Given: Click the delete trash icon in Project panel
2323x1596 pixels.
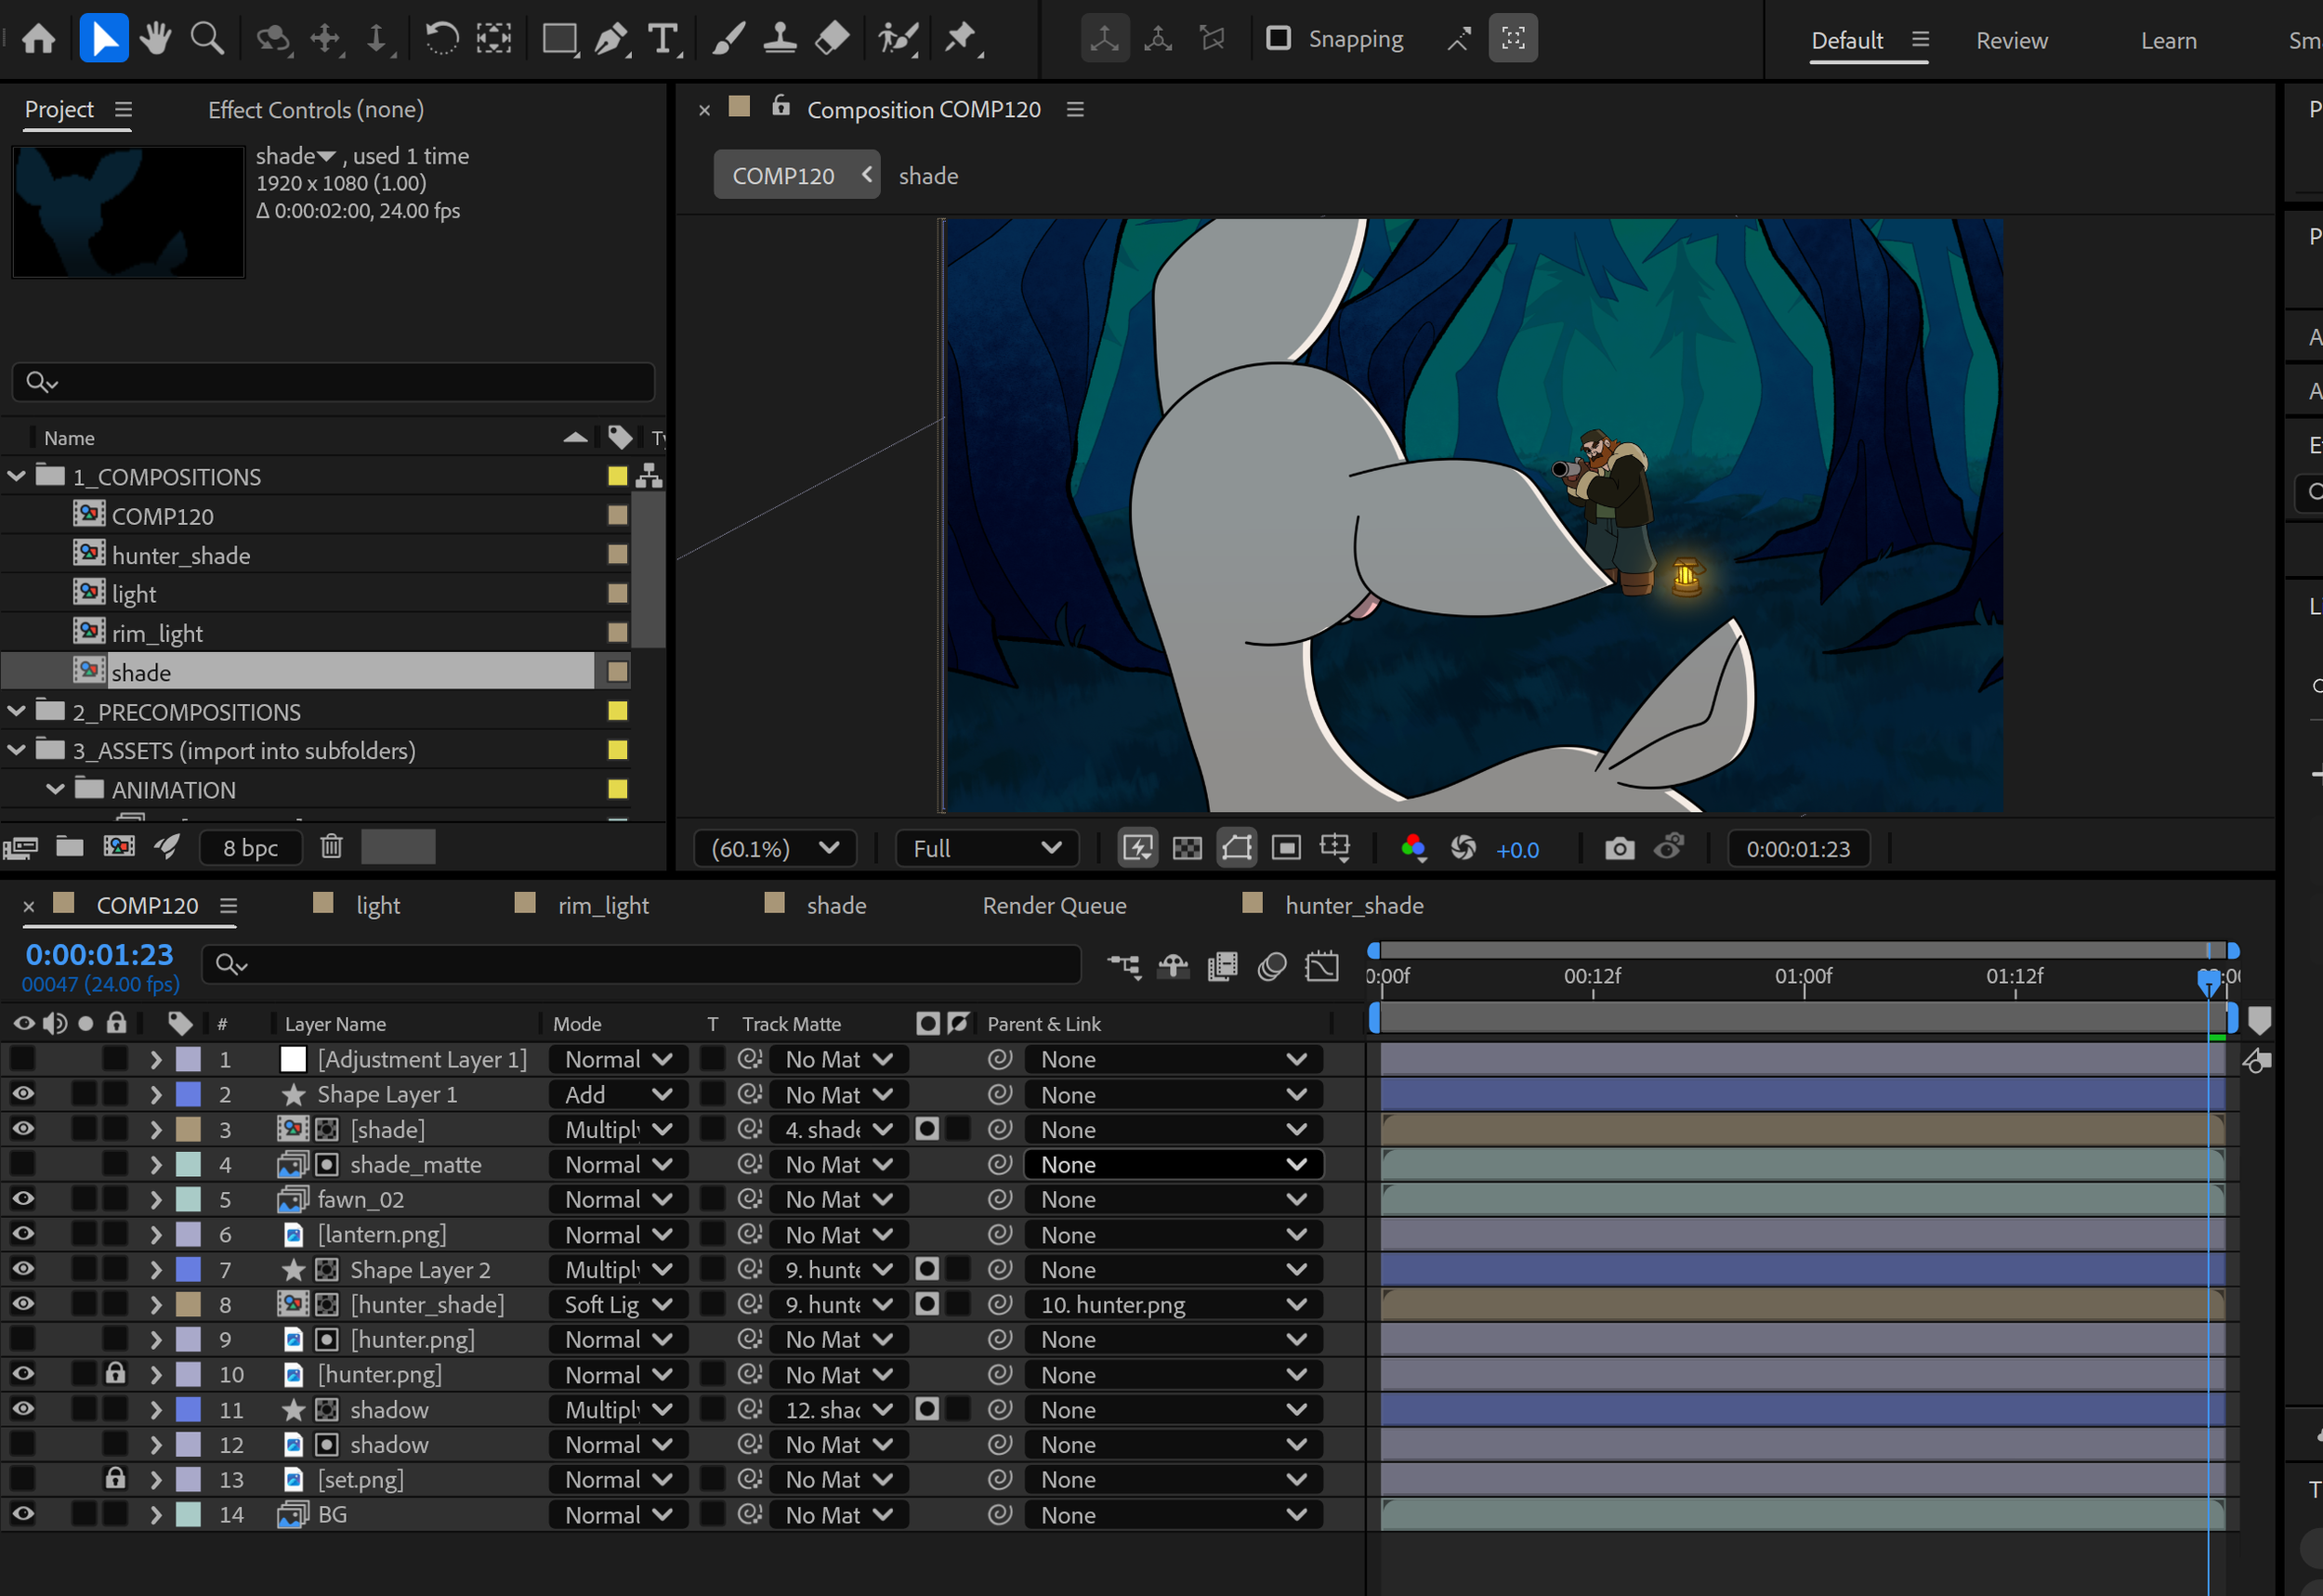Looking at the screenshot, I should click(x=331, y=846).
